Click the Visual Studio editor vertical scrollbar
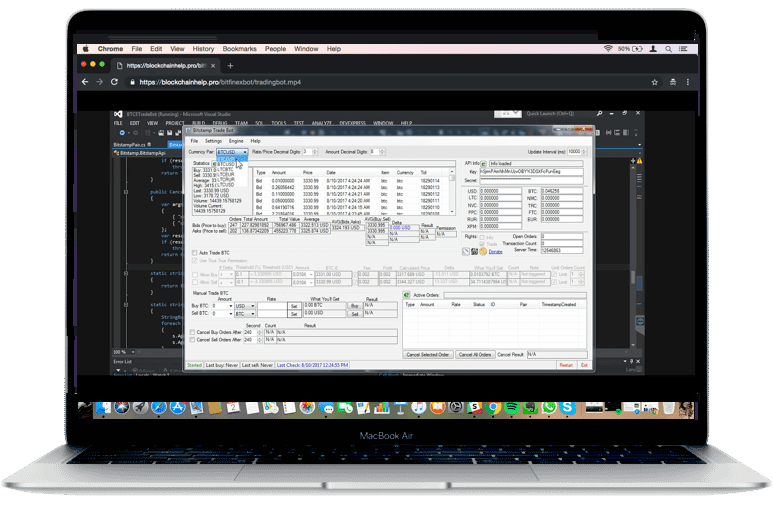The height and width of the screenshot is (505, 773). (x=632, y=256)
